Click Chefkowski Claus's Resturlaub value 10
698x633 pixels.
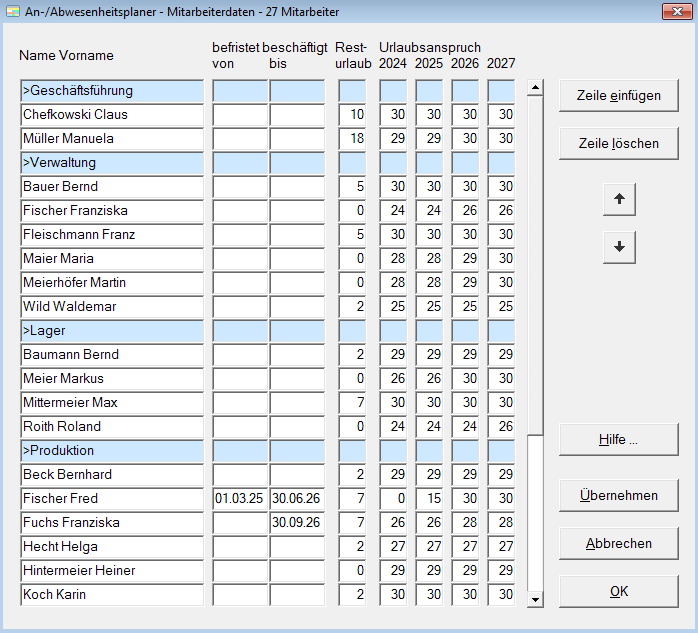tap(352, 115)
